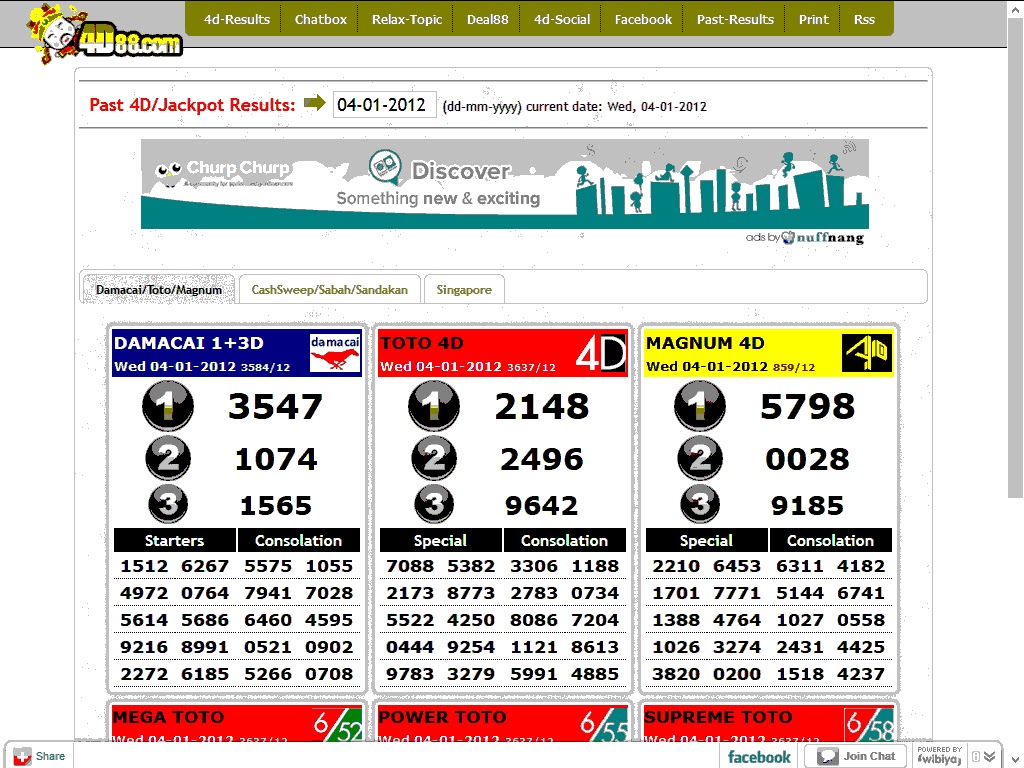Open the Past-Results menu item
This screenshot has width=1024, height=768.
[735, 19]
